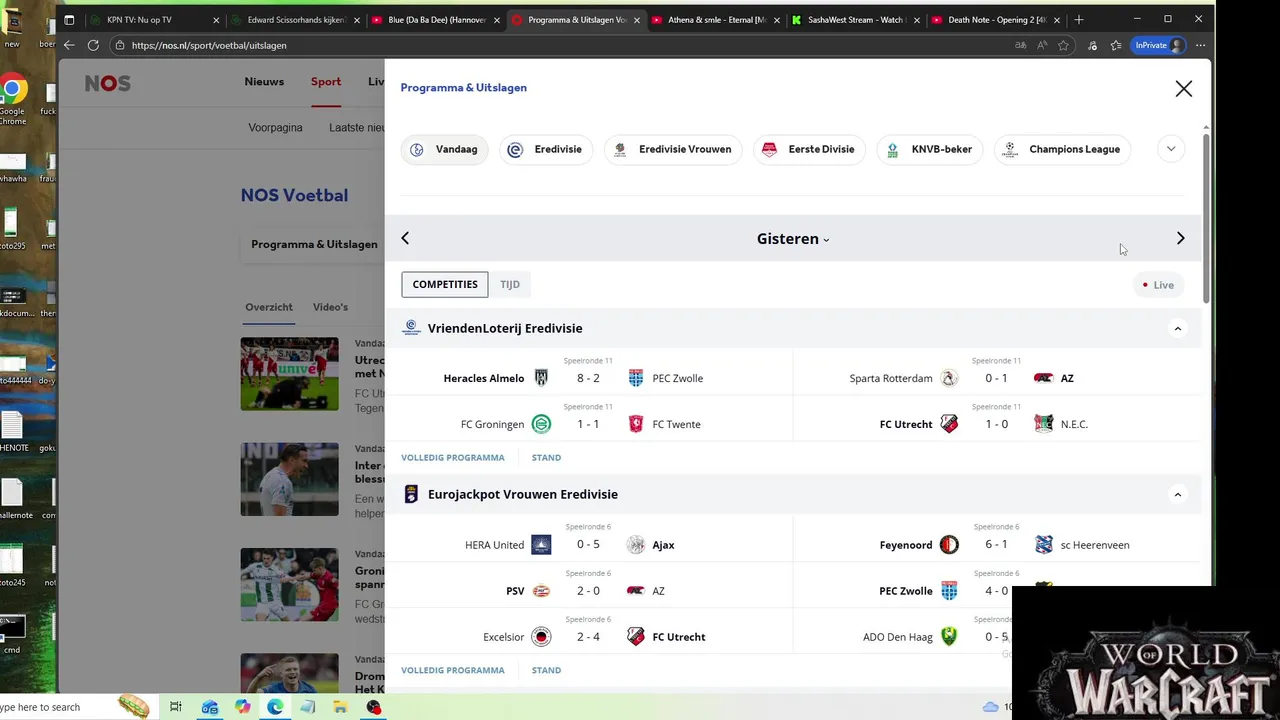Image resolution: width=1280 pixels, height=720 pixels.
Task: Select the KNVB-beker filter chip
Action: click(x=930, y=149)
